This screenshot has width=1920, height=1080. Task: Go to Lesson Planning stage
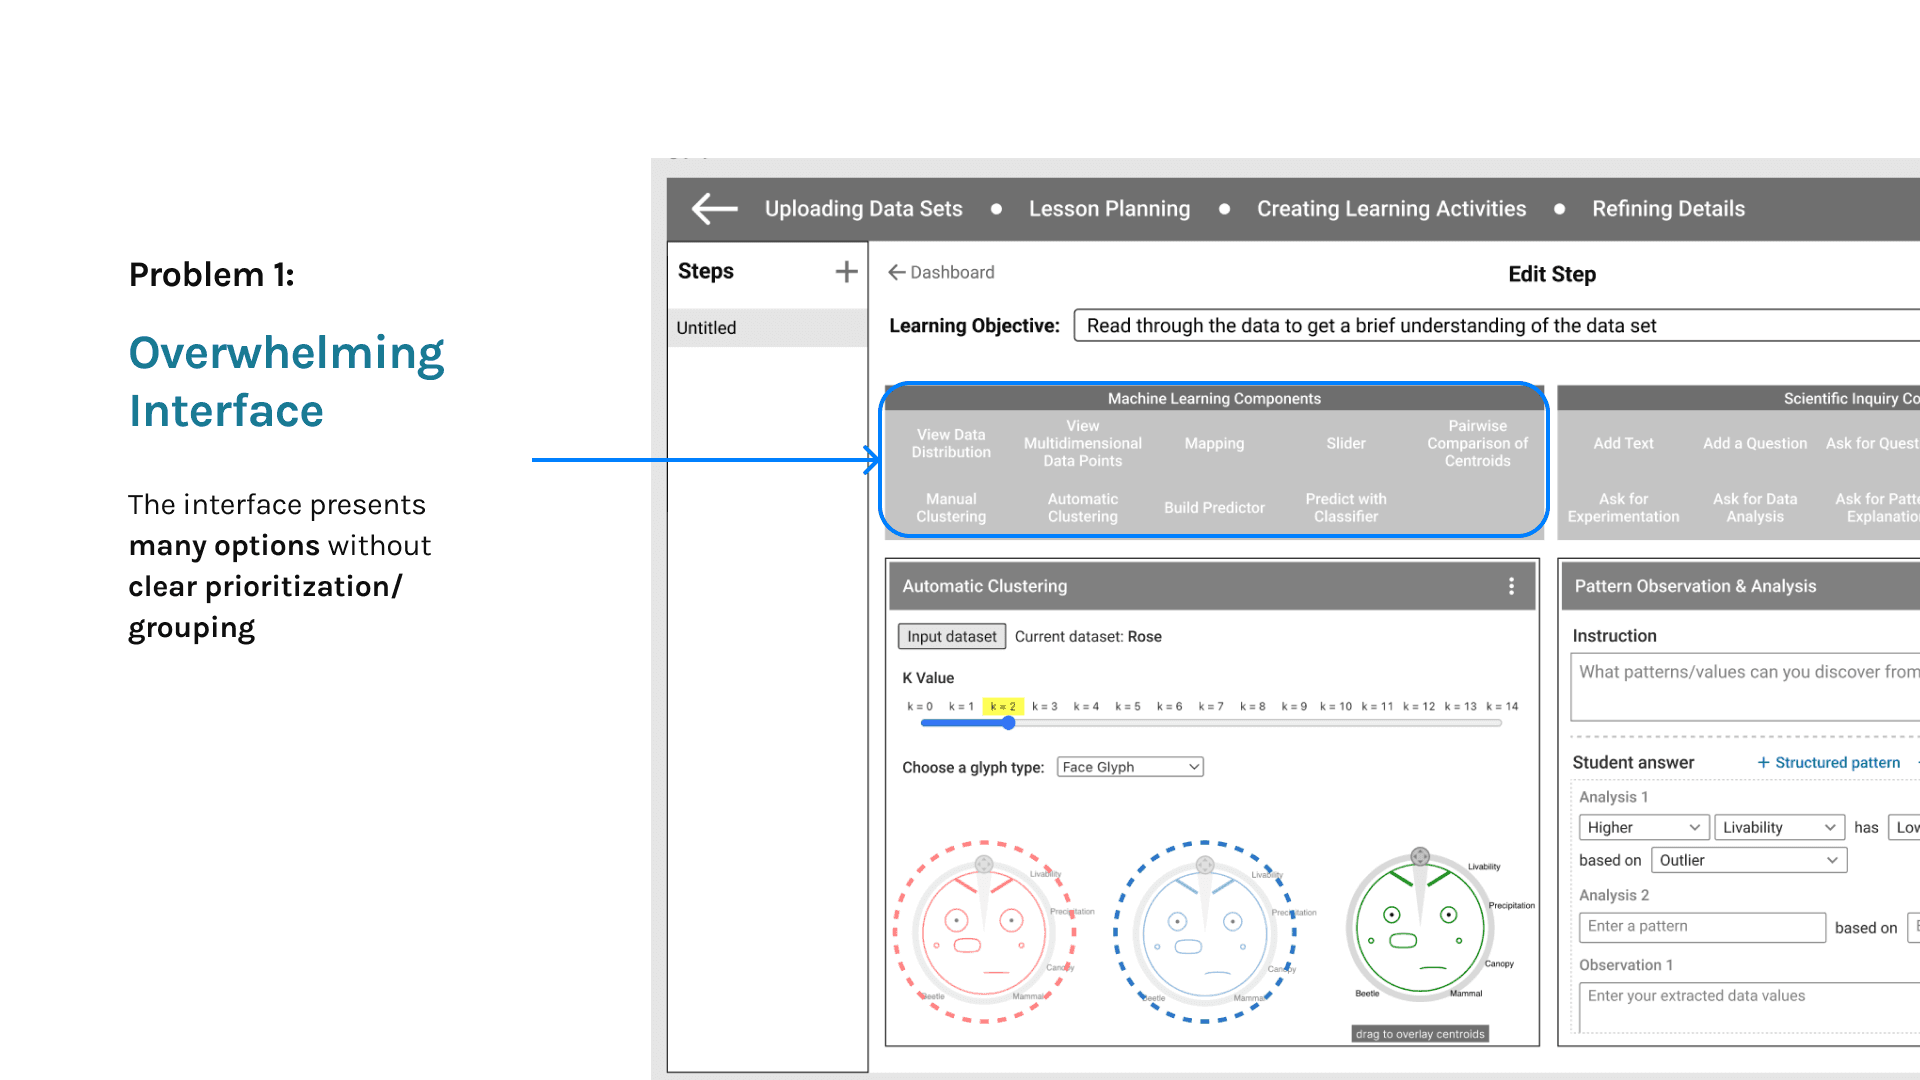(1109, 209)
